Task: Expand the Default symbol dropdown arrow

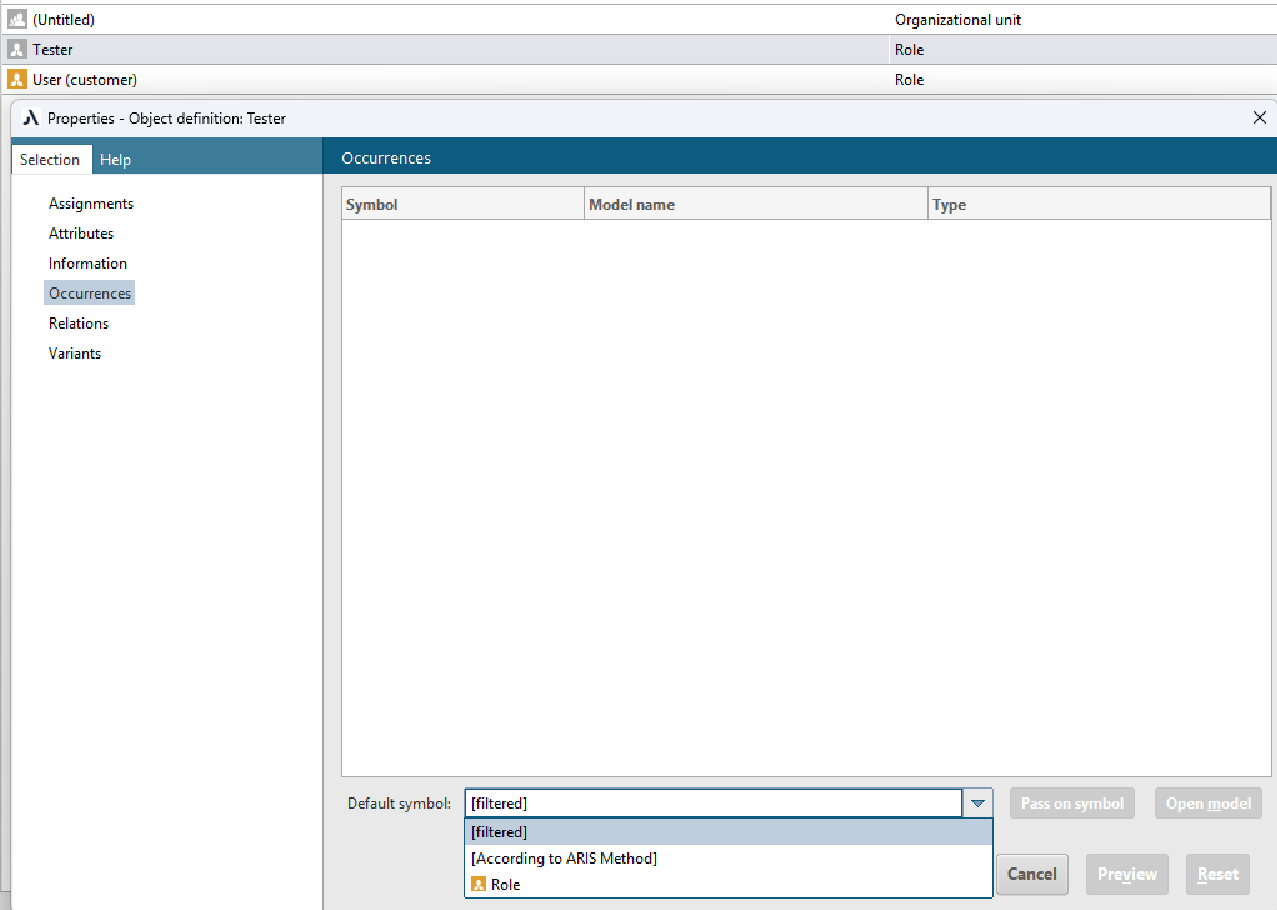Action: tap(977, 803)
